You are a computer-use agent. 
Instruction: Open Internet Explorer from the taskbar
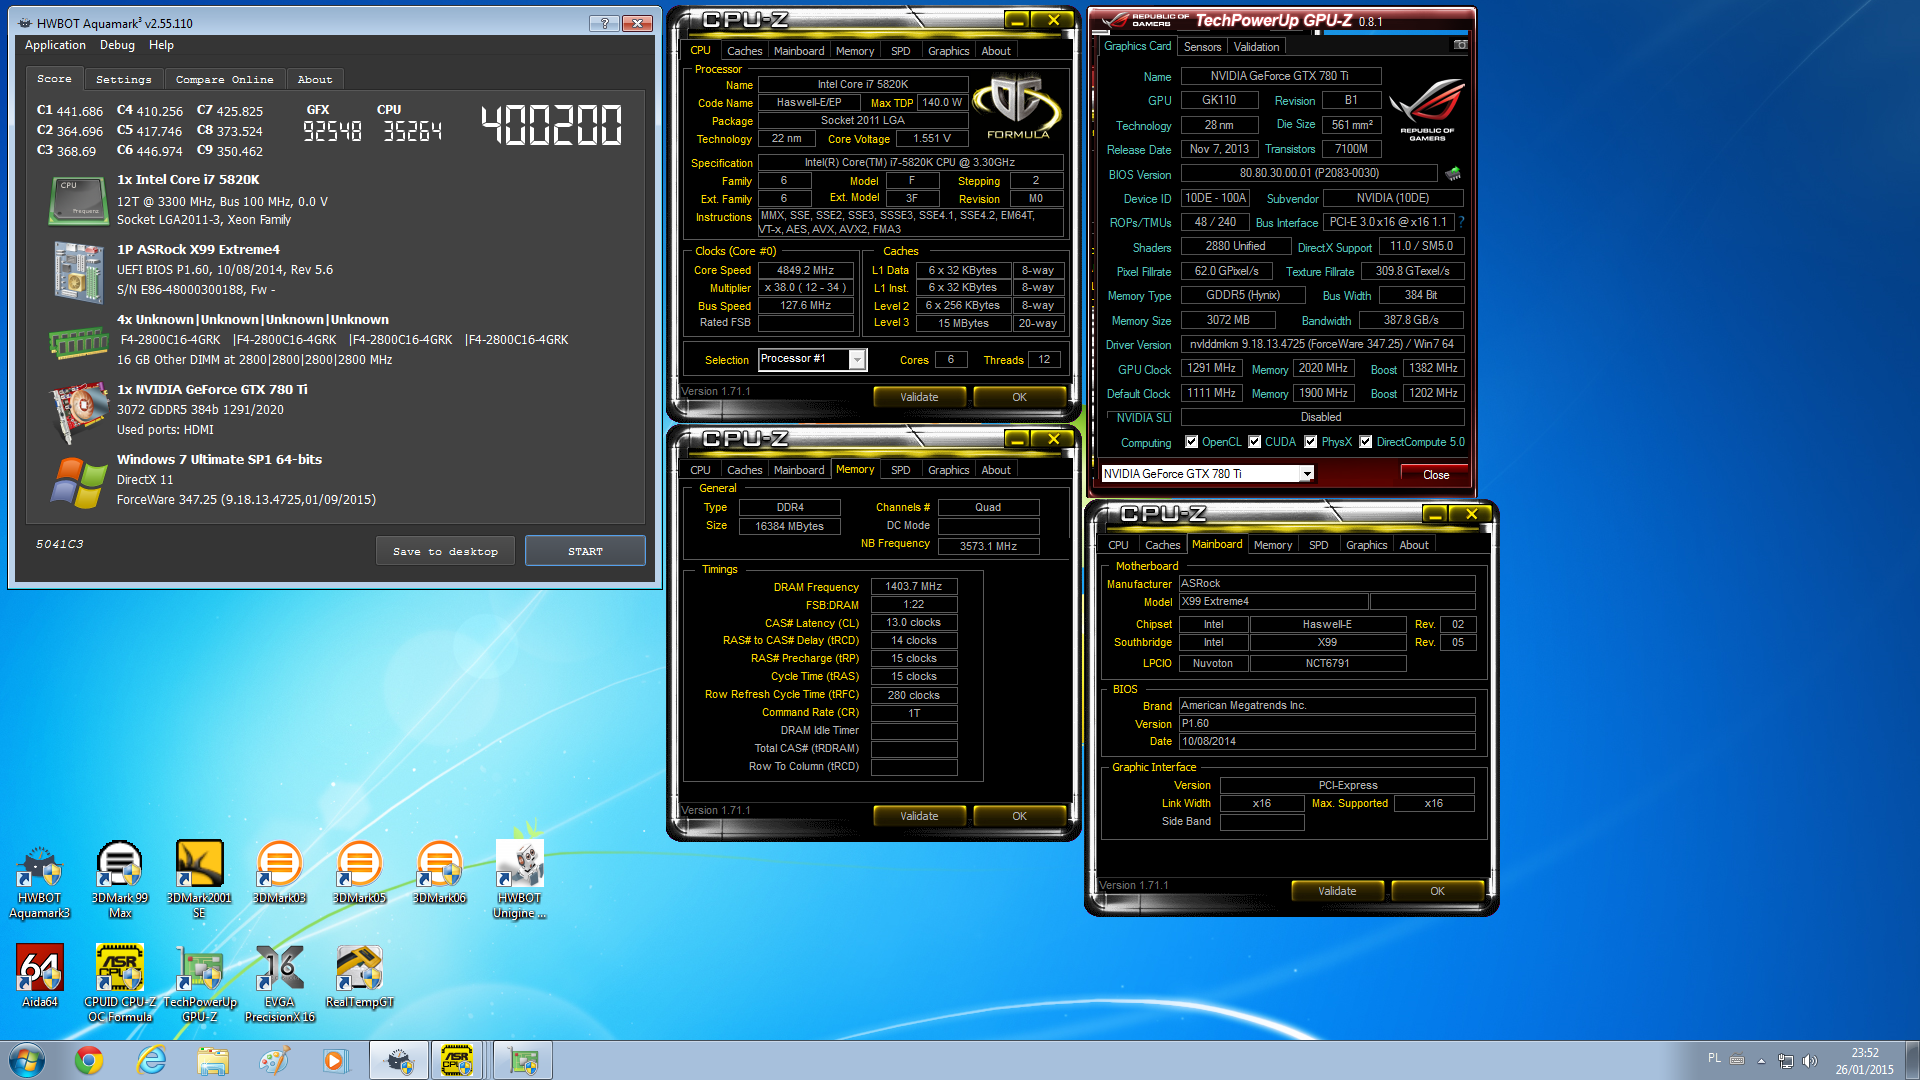151,1060
